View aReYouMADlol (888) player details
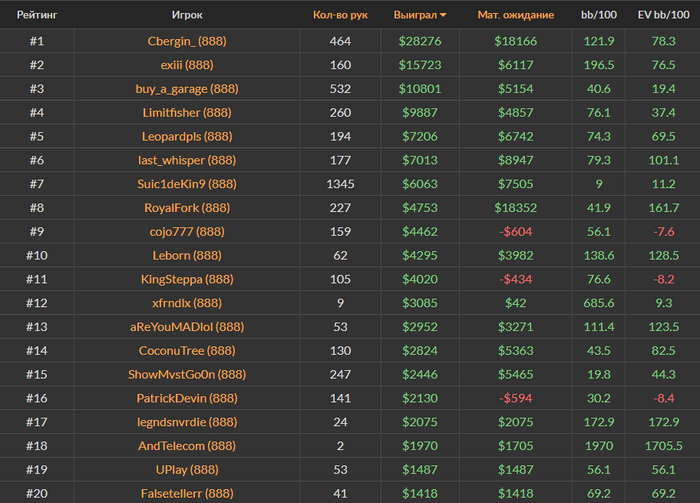 (x=186, y=327)
